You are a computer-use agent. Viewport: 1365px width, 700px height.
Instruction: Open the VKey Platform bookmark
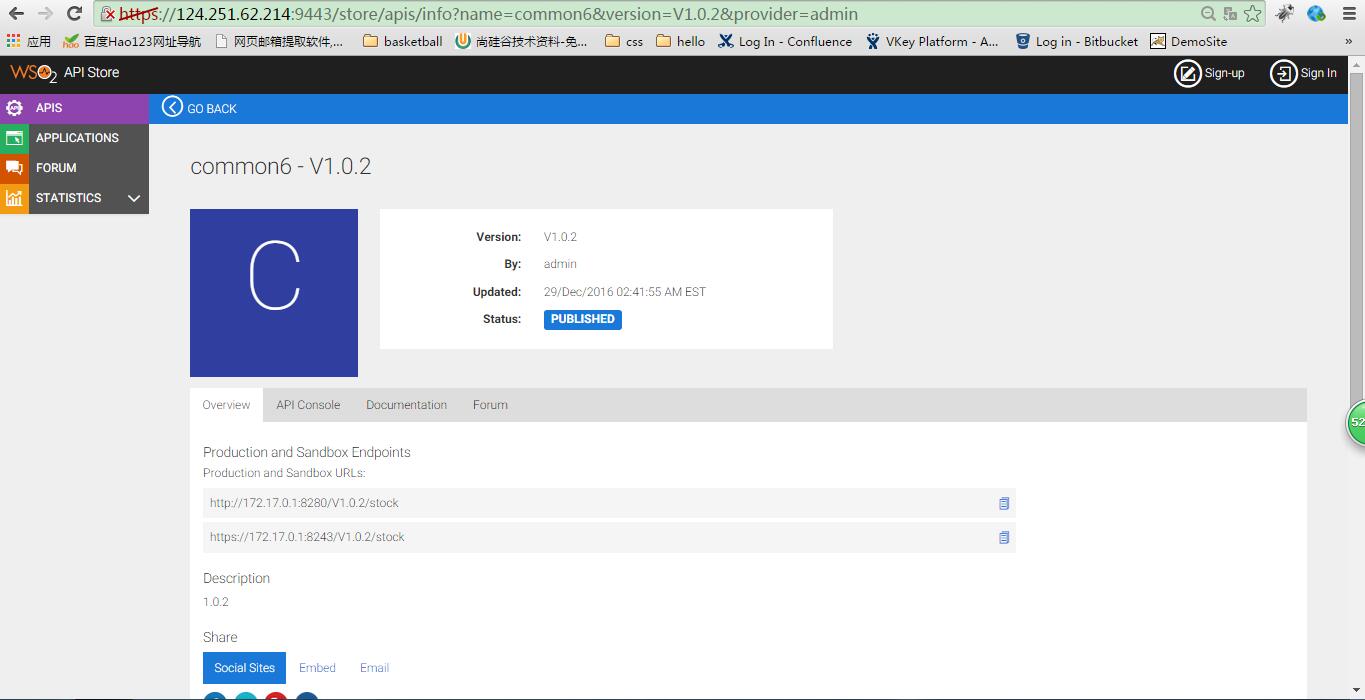click(x=932, y=41)
